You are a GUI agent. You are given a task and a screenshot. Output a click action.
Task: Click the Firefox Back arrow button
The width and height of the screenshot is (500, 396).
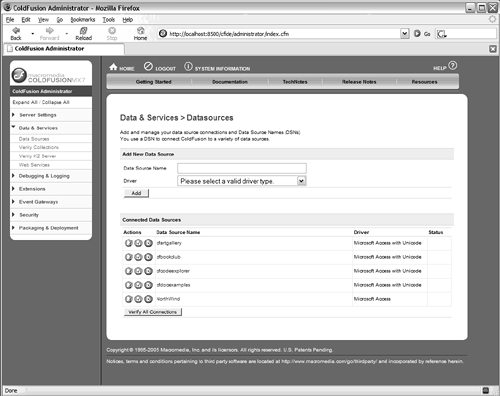click(x=16, y=34)
